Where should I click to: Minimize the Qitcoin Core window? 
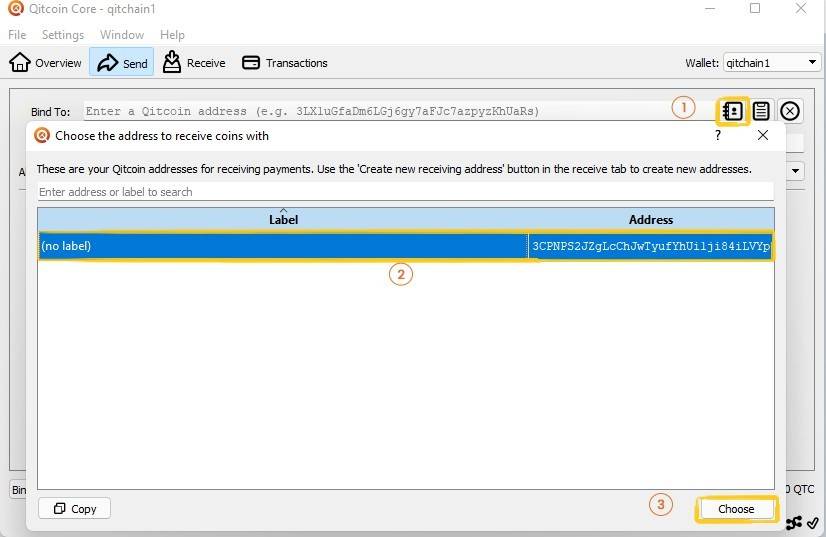coord(710,8)
